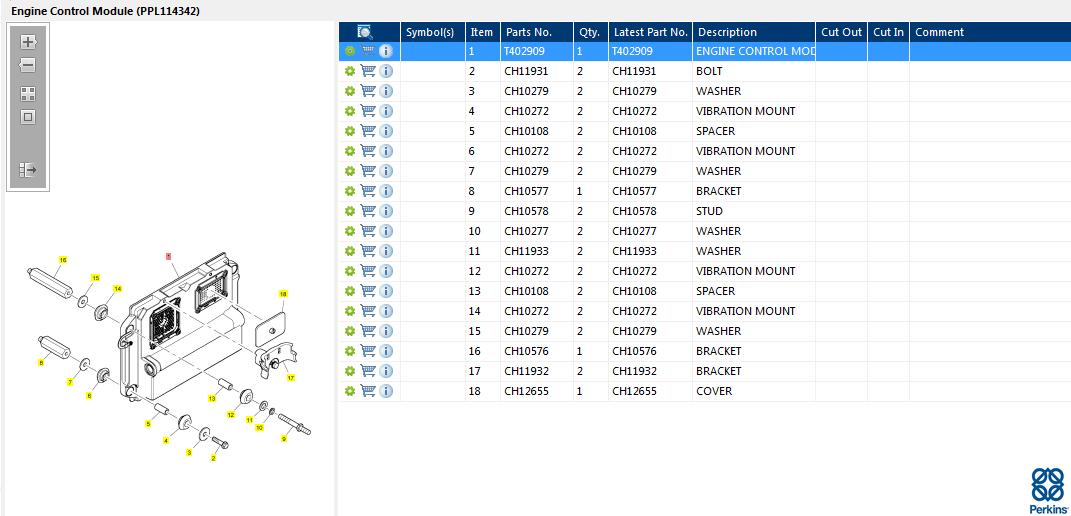Show info for item 10 WASHER
Image resolution: width=1071 pixels, height=516 pixels.
pos(386,231)
